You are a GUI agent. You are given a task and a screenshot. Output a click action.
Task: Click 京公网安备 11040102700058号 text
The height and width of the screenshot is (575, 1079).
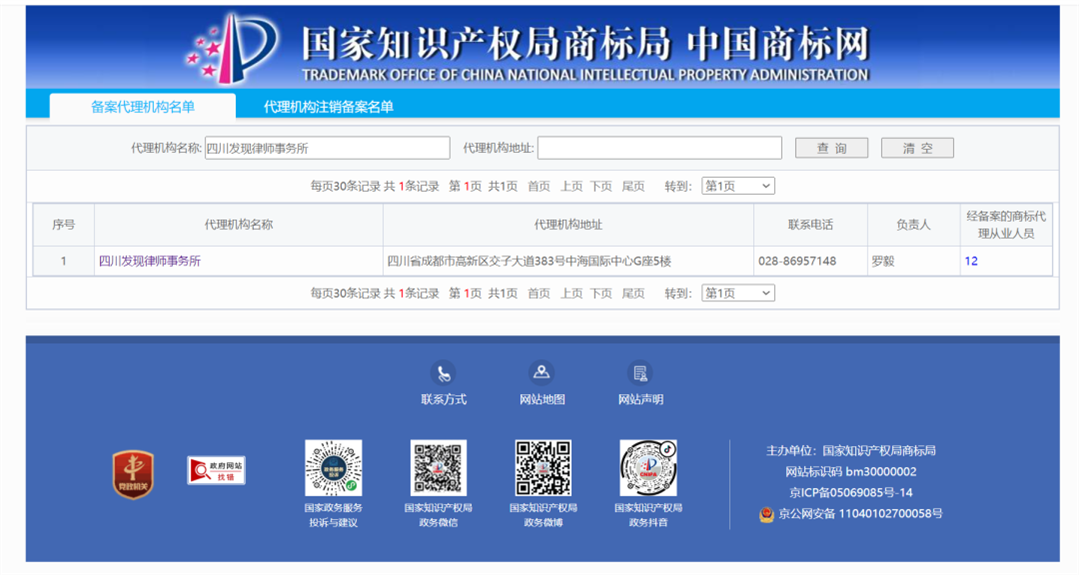point(860,514)
